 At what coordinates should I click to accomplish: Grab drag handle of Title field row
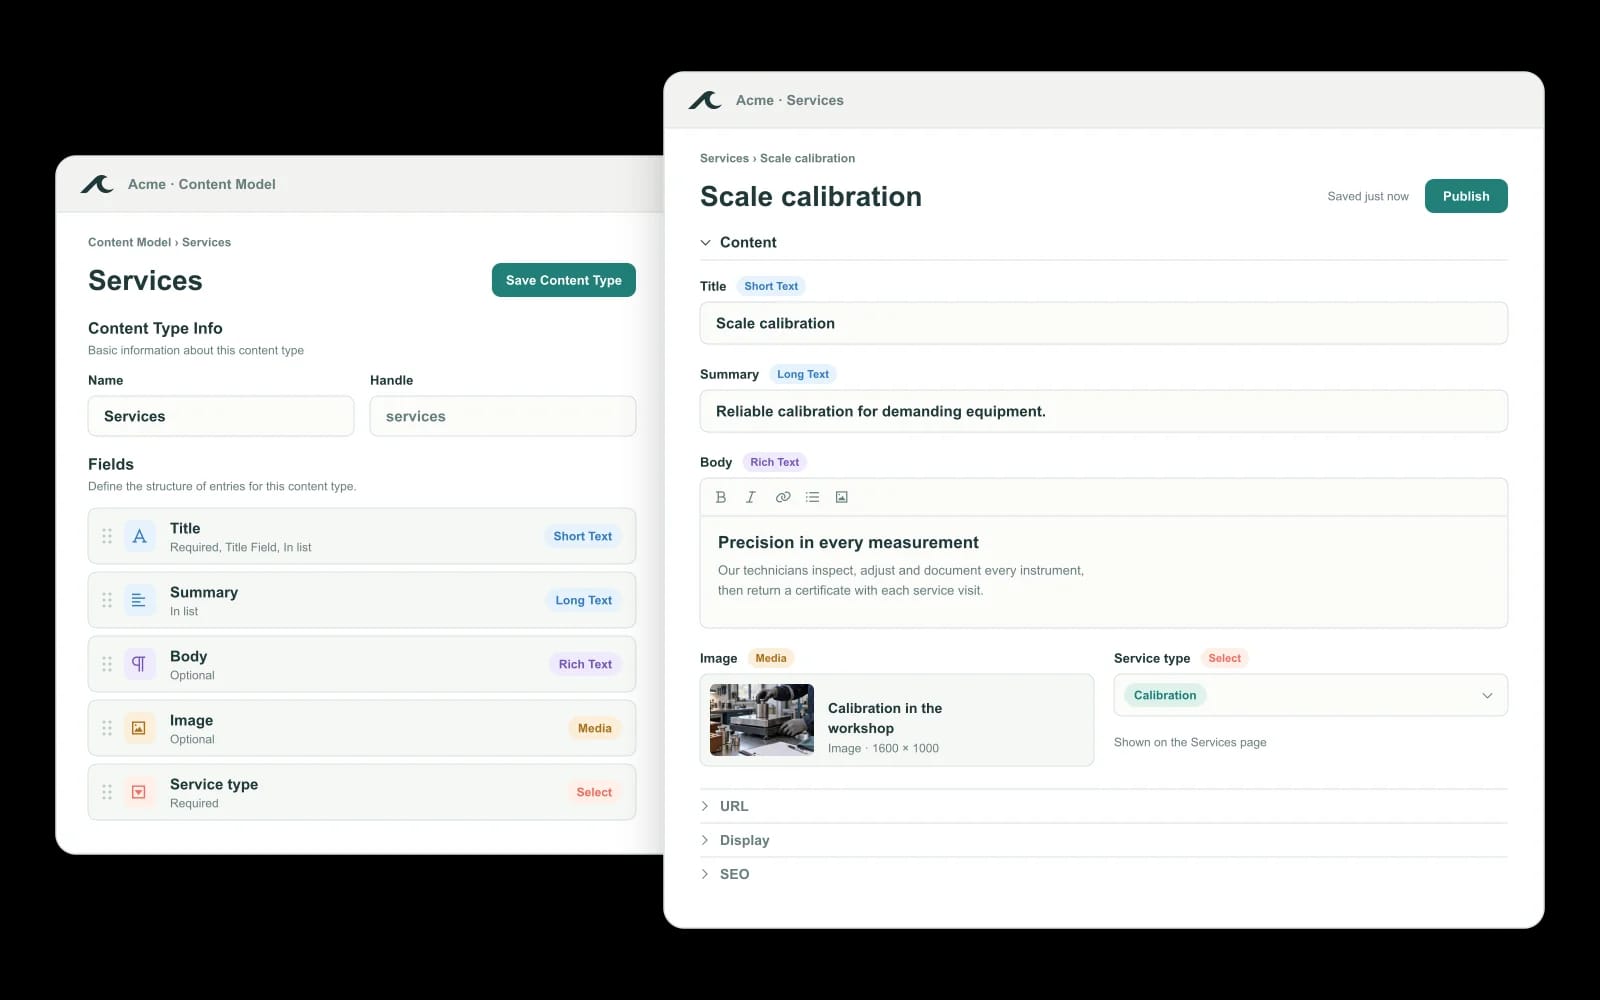pyautogui.click(x=107, y=536)
